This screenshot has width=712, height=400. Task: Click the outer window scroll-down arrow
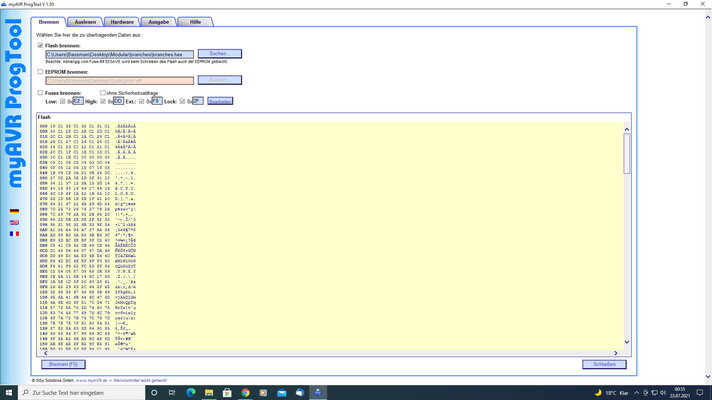[708, 376]
